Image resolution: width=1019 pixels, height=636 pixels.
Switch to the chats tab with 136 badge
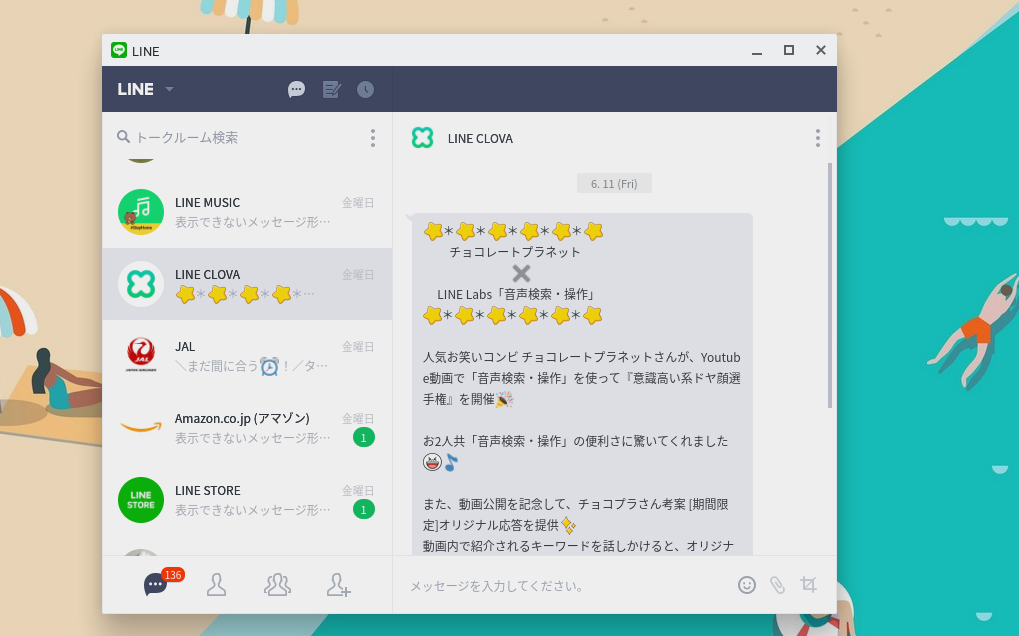pos(156,585)
